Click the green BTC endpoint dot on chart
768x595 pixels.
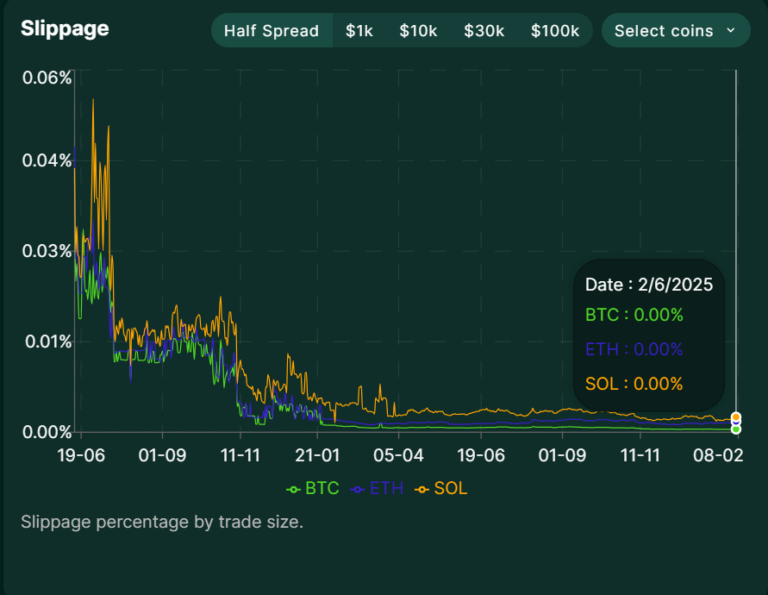(736, 429)
